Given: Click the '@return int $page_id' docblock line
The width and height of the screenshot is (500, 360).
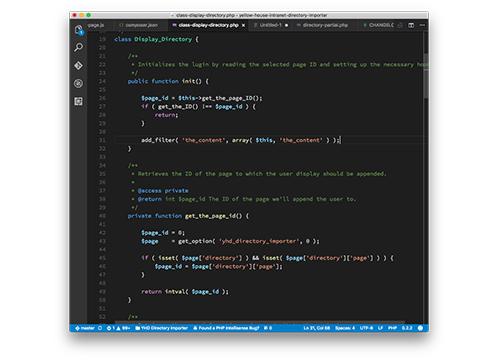Looking at the screenshot, I should [x=244, y=199].
